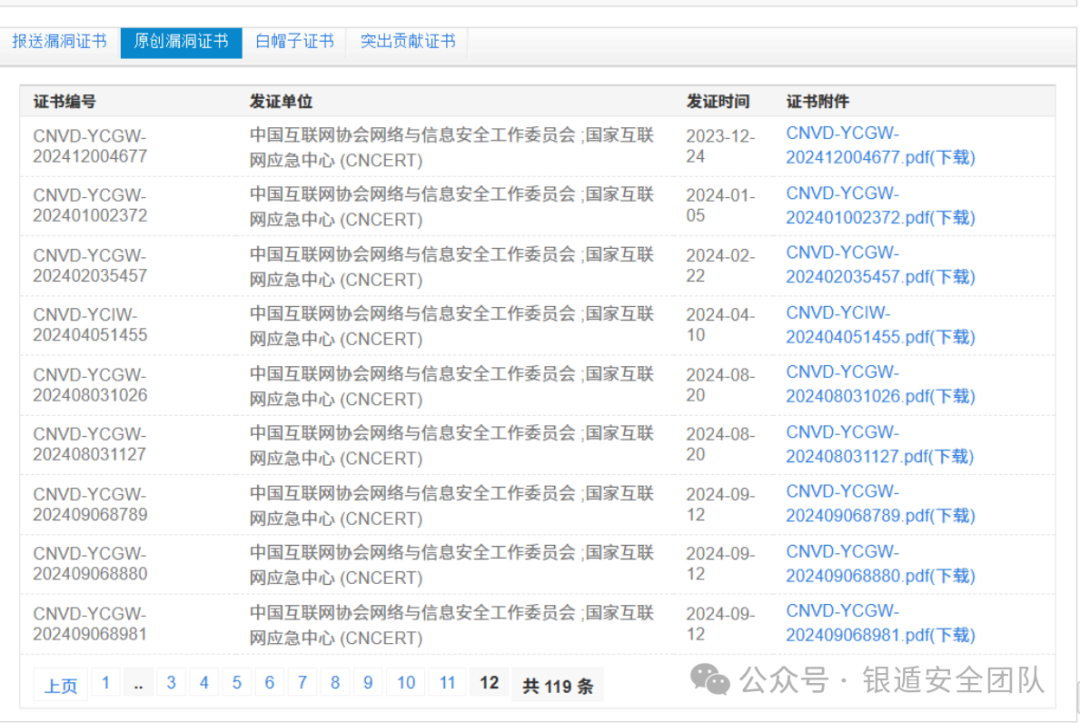Download CNVD-YCGW-202409068789.pdf attachment

click(880, 503)
